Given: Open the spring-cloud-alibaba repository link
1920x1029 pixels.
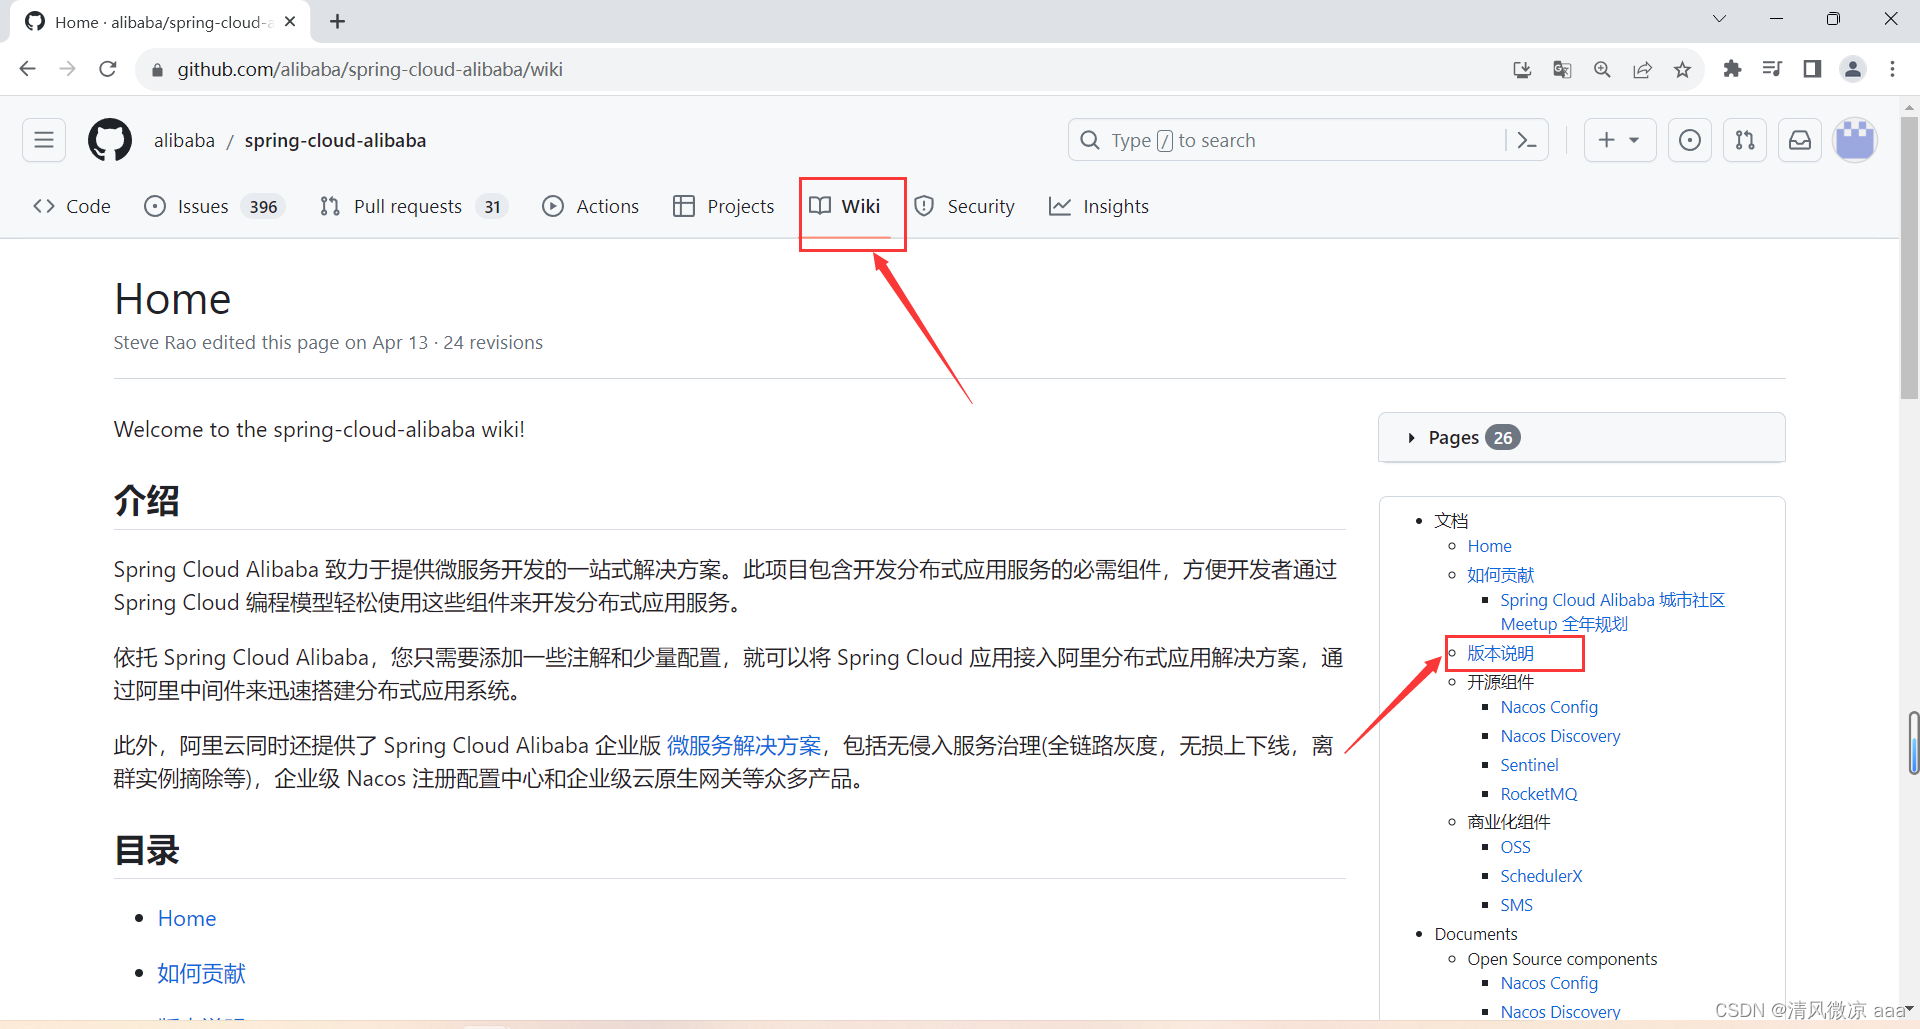Looking at the screenshot, I should pos(335,140).
